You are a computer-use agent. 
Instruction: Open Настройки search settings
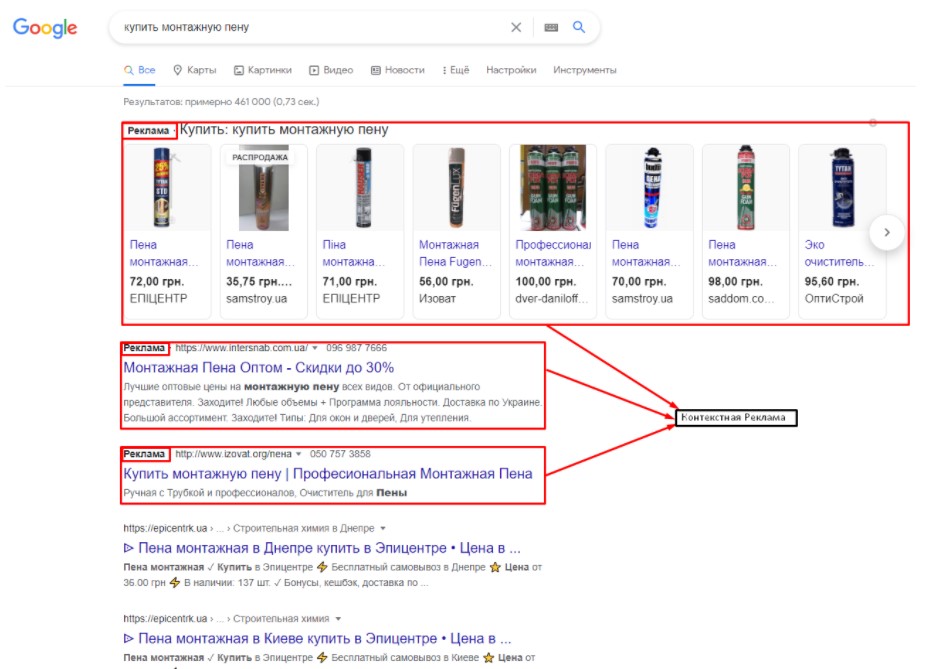[511, 70]
